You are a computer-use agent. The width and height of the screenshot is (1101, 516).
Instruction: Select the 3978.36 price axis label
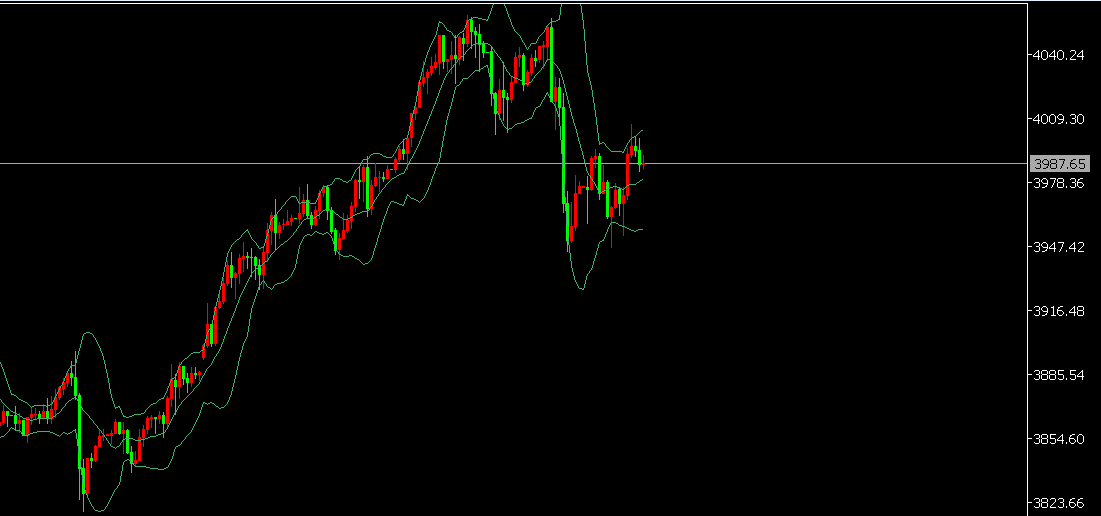pos(1058,183)
